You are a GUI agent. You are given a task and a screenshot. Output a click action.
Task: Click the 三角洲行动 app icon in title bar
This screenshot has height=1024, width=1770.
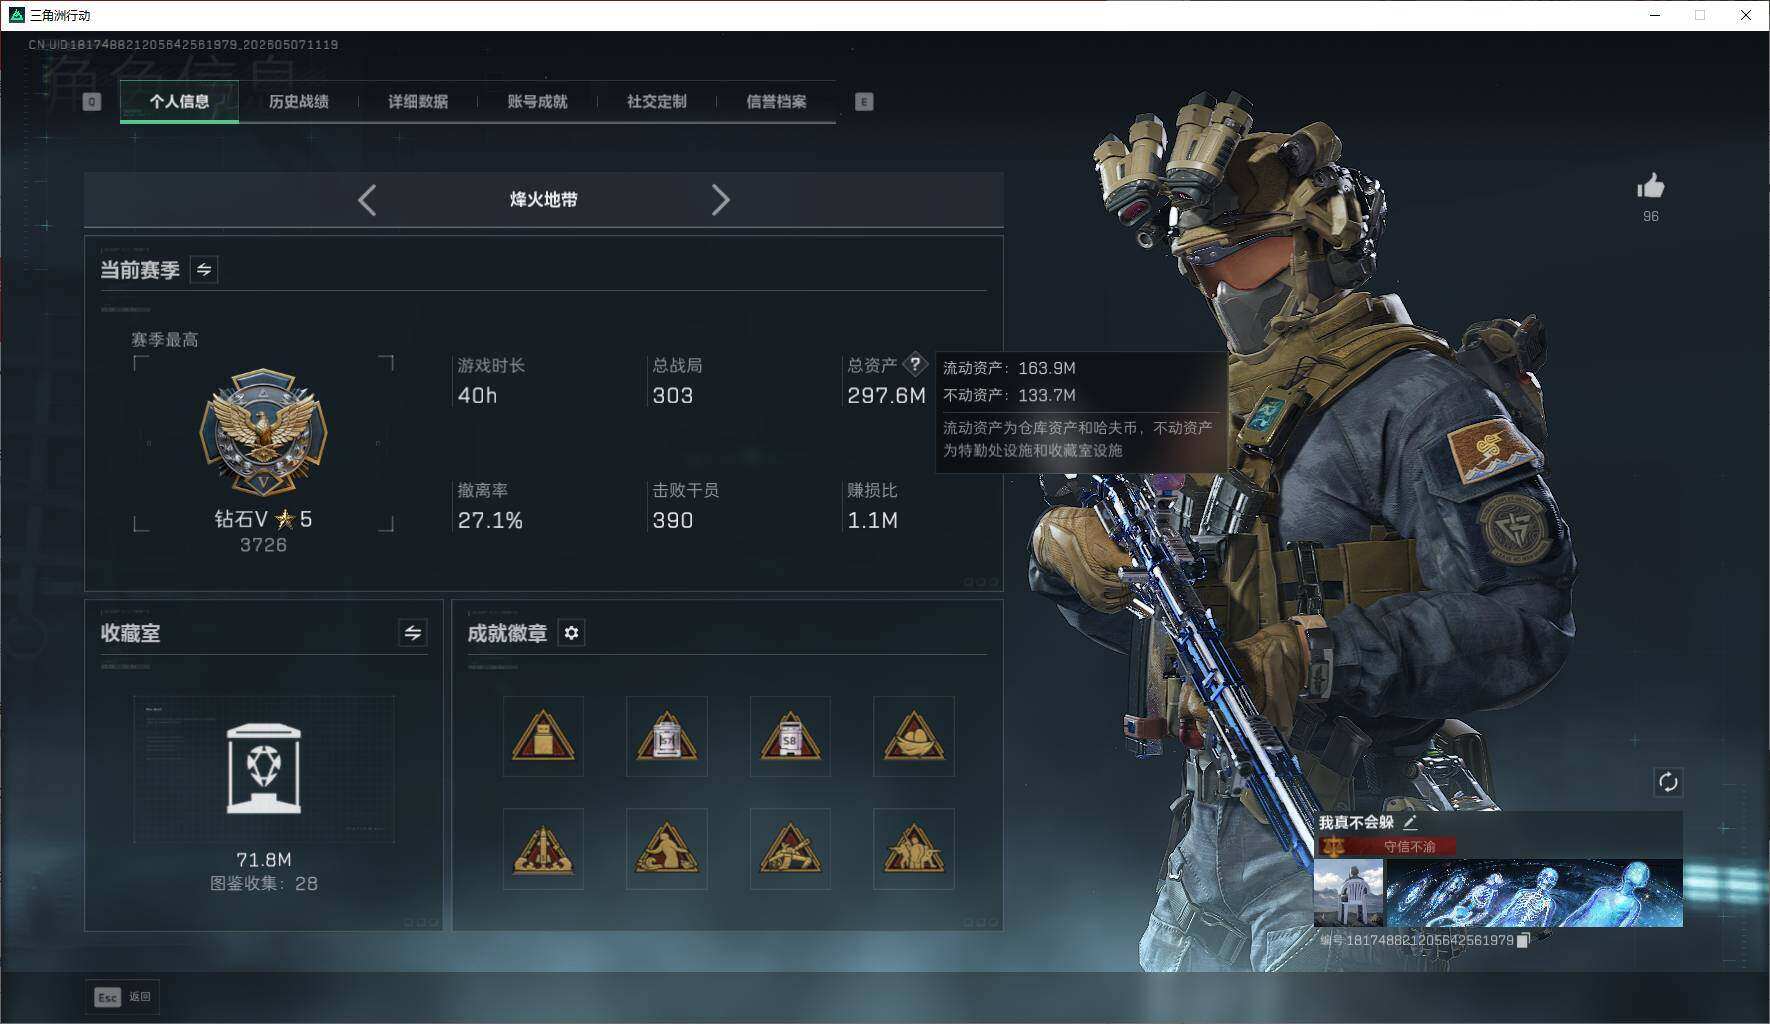point(16,15)
